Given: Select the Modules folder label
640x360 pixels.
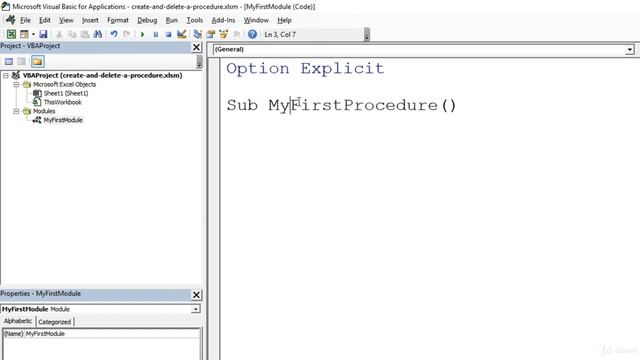Looking at the screenshot, I should click(44, 111).
